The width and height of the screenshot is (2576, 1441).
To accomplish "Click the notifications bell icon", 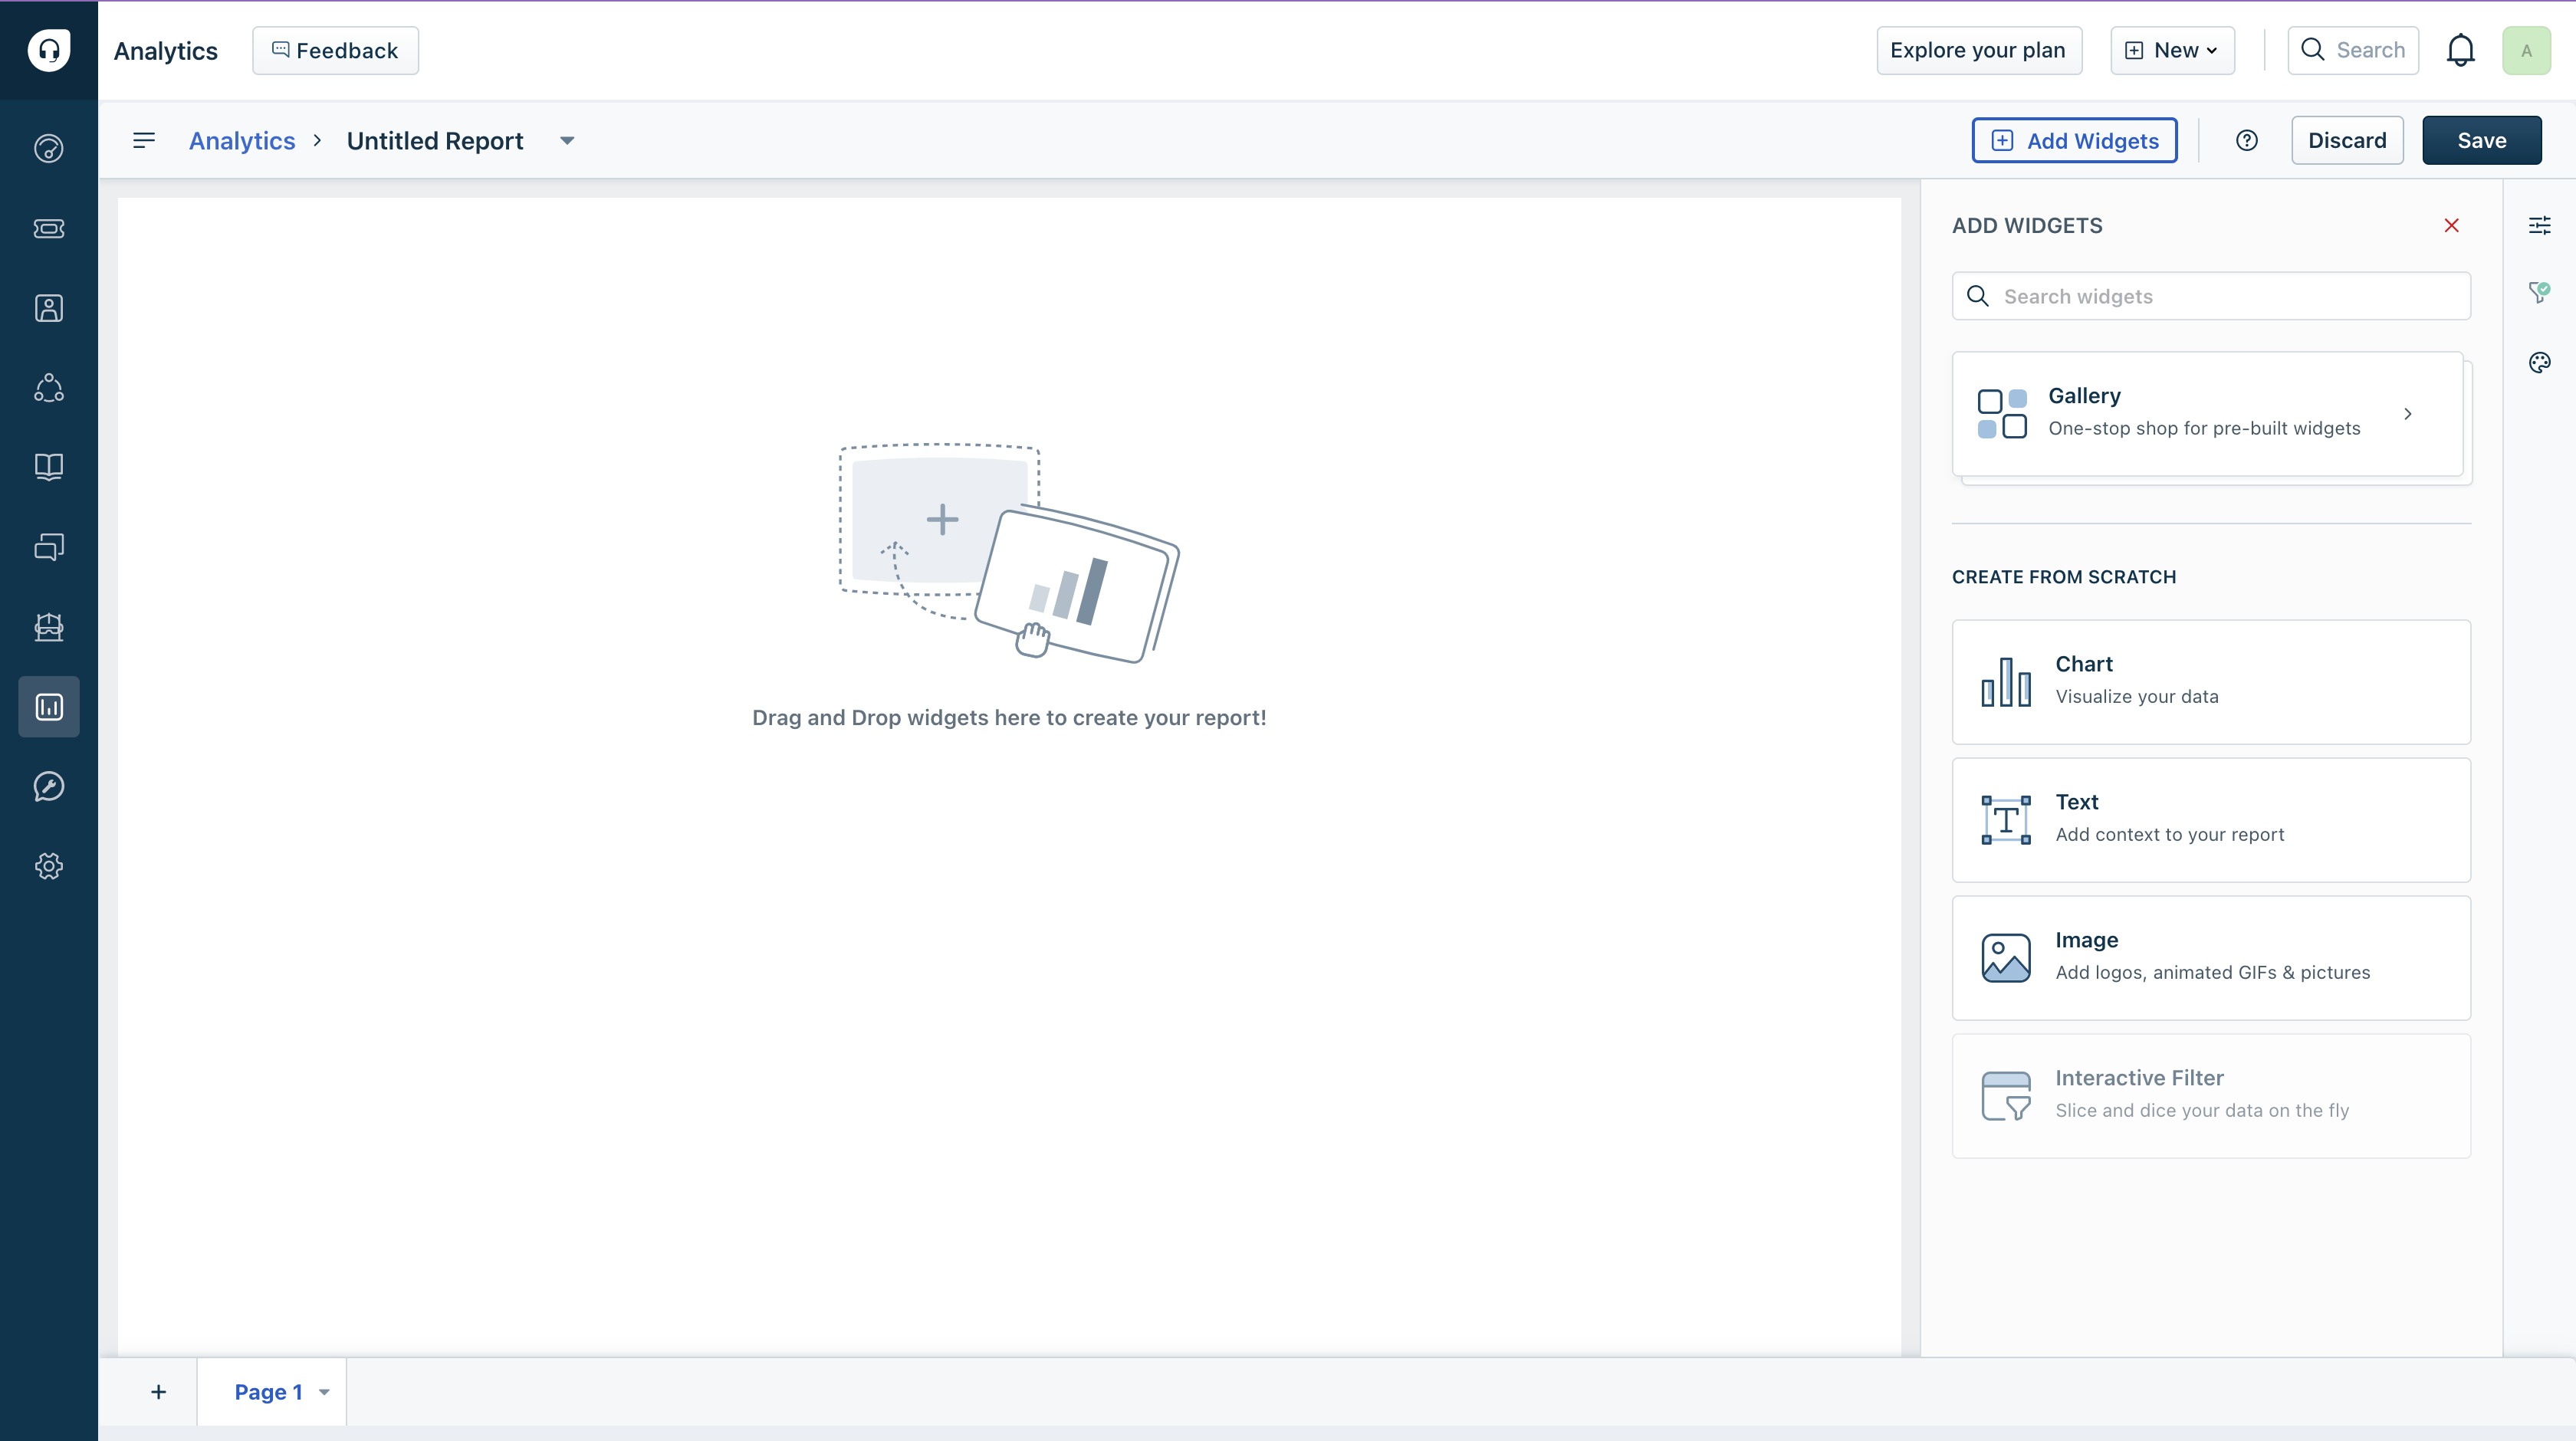I will click(x=2460, y=51).
